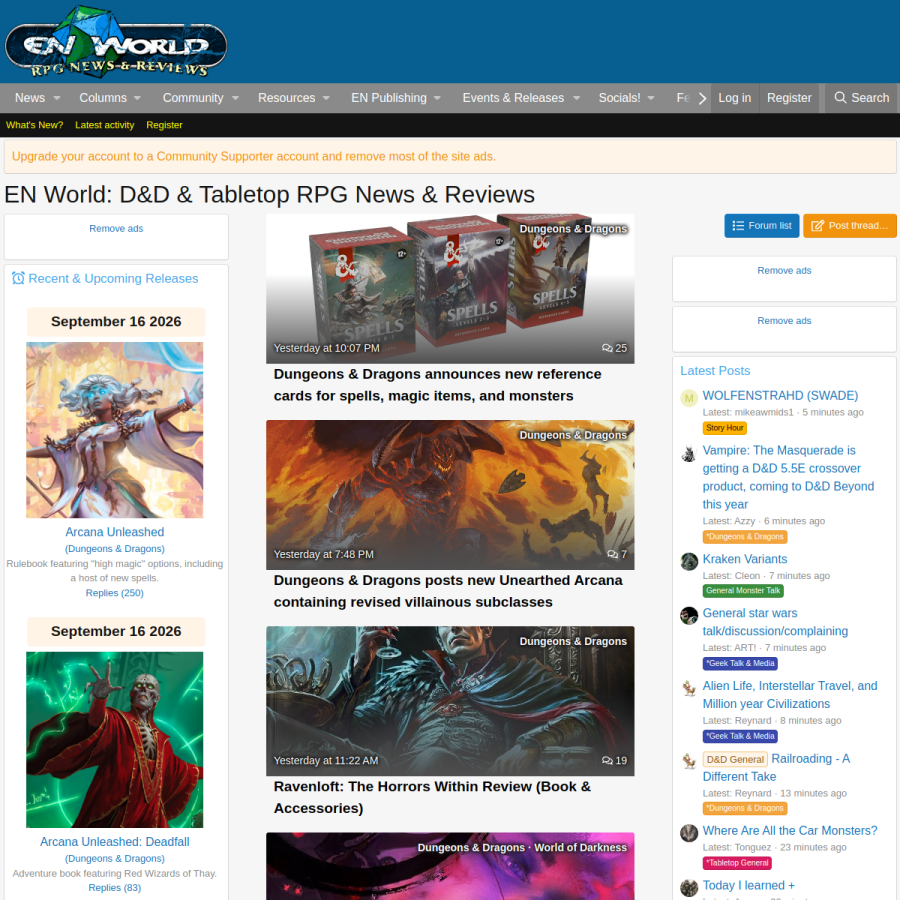Image resolution: width=900 pixels, height=900 pixels.
Task: Open WOLFENSTRAHD (SWADE) thread
Action: 780,395
